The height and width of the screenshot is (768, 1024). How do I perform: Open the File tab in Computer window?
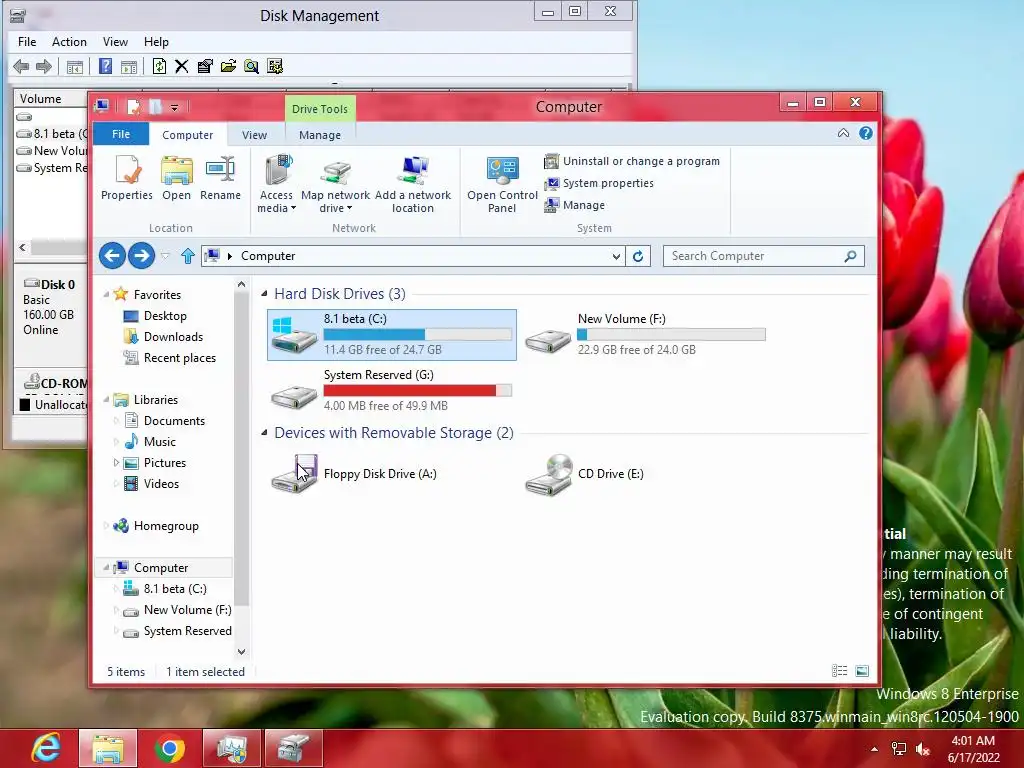tap(121, 134)
